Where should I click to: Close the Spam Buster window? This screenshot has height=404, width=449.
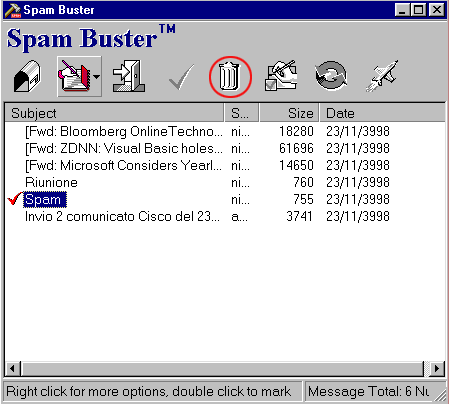[437, 10]
